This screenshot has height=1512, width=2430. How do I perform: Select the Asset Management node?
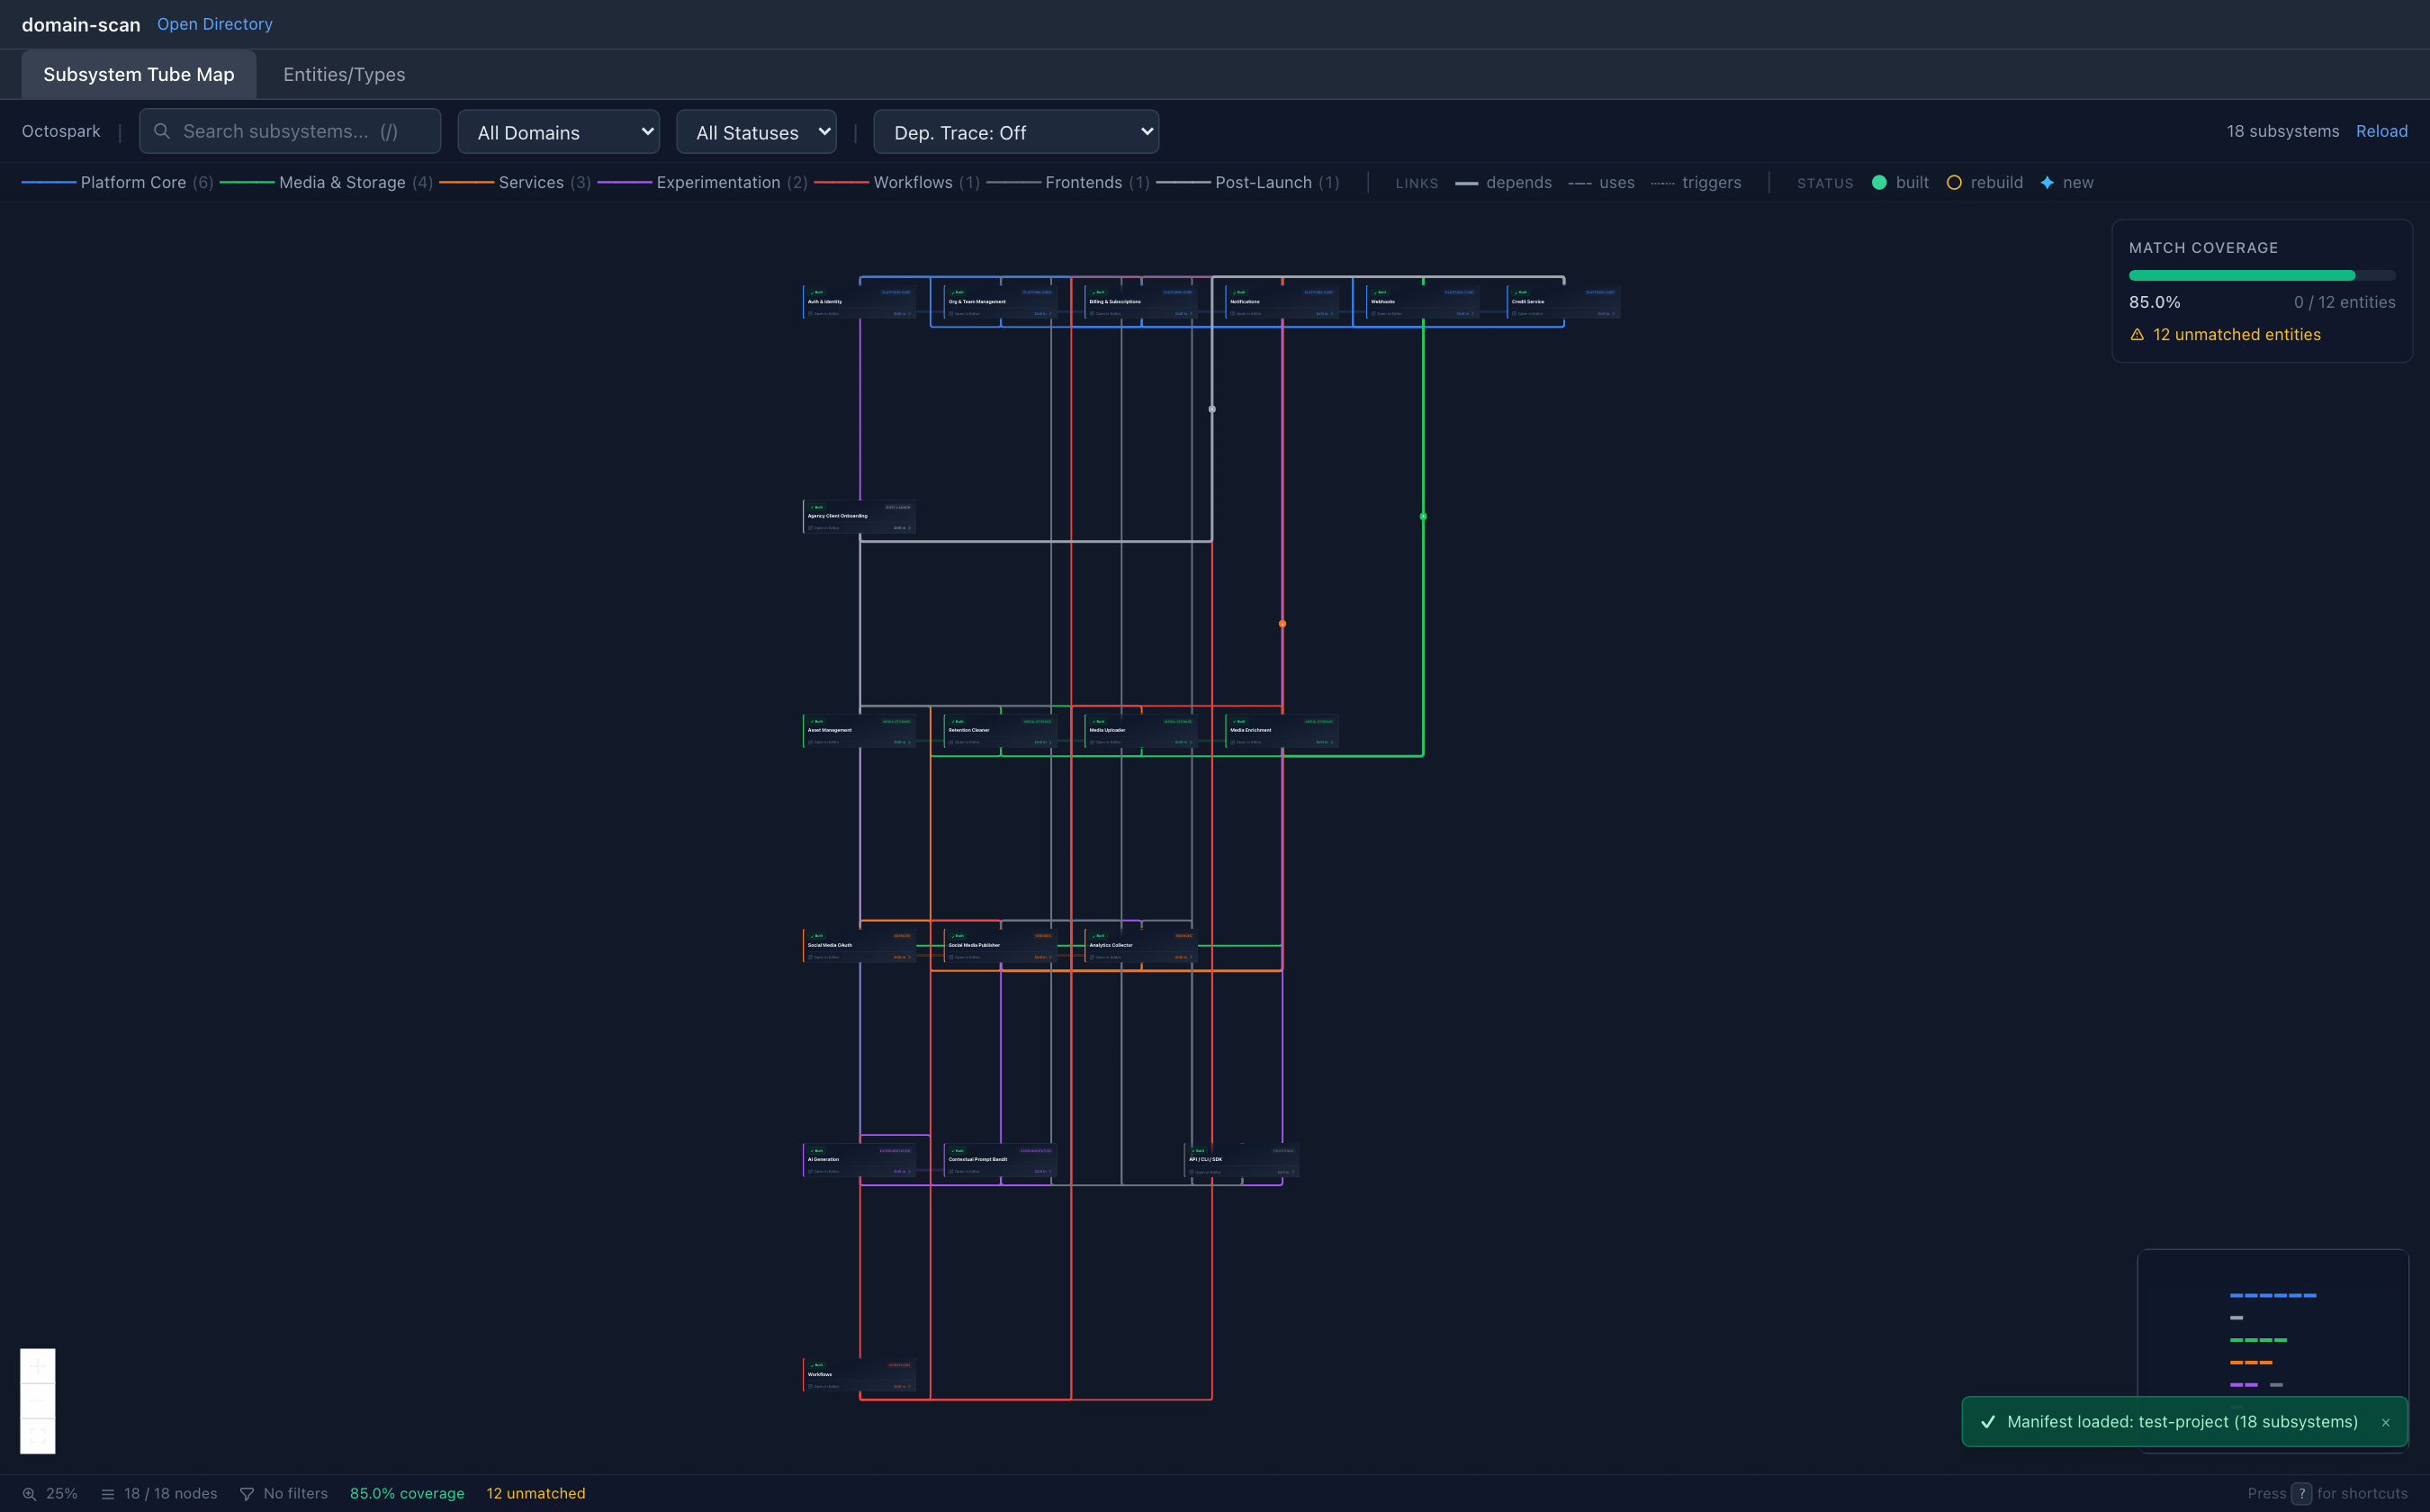pyautogui.click(x=860, y=731)
